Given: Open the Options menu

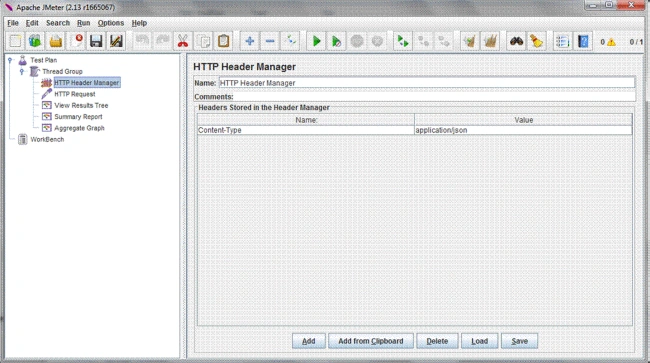Looking at the screenshot, I should pyautogui.click(x=111, y=23).
